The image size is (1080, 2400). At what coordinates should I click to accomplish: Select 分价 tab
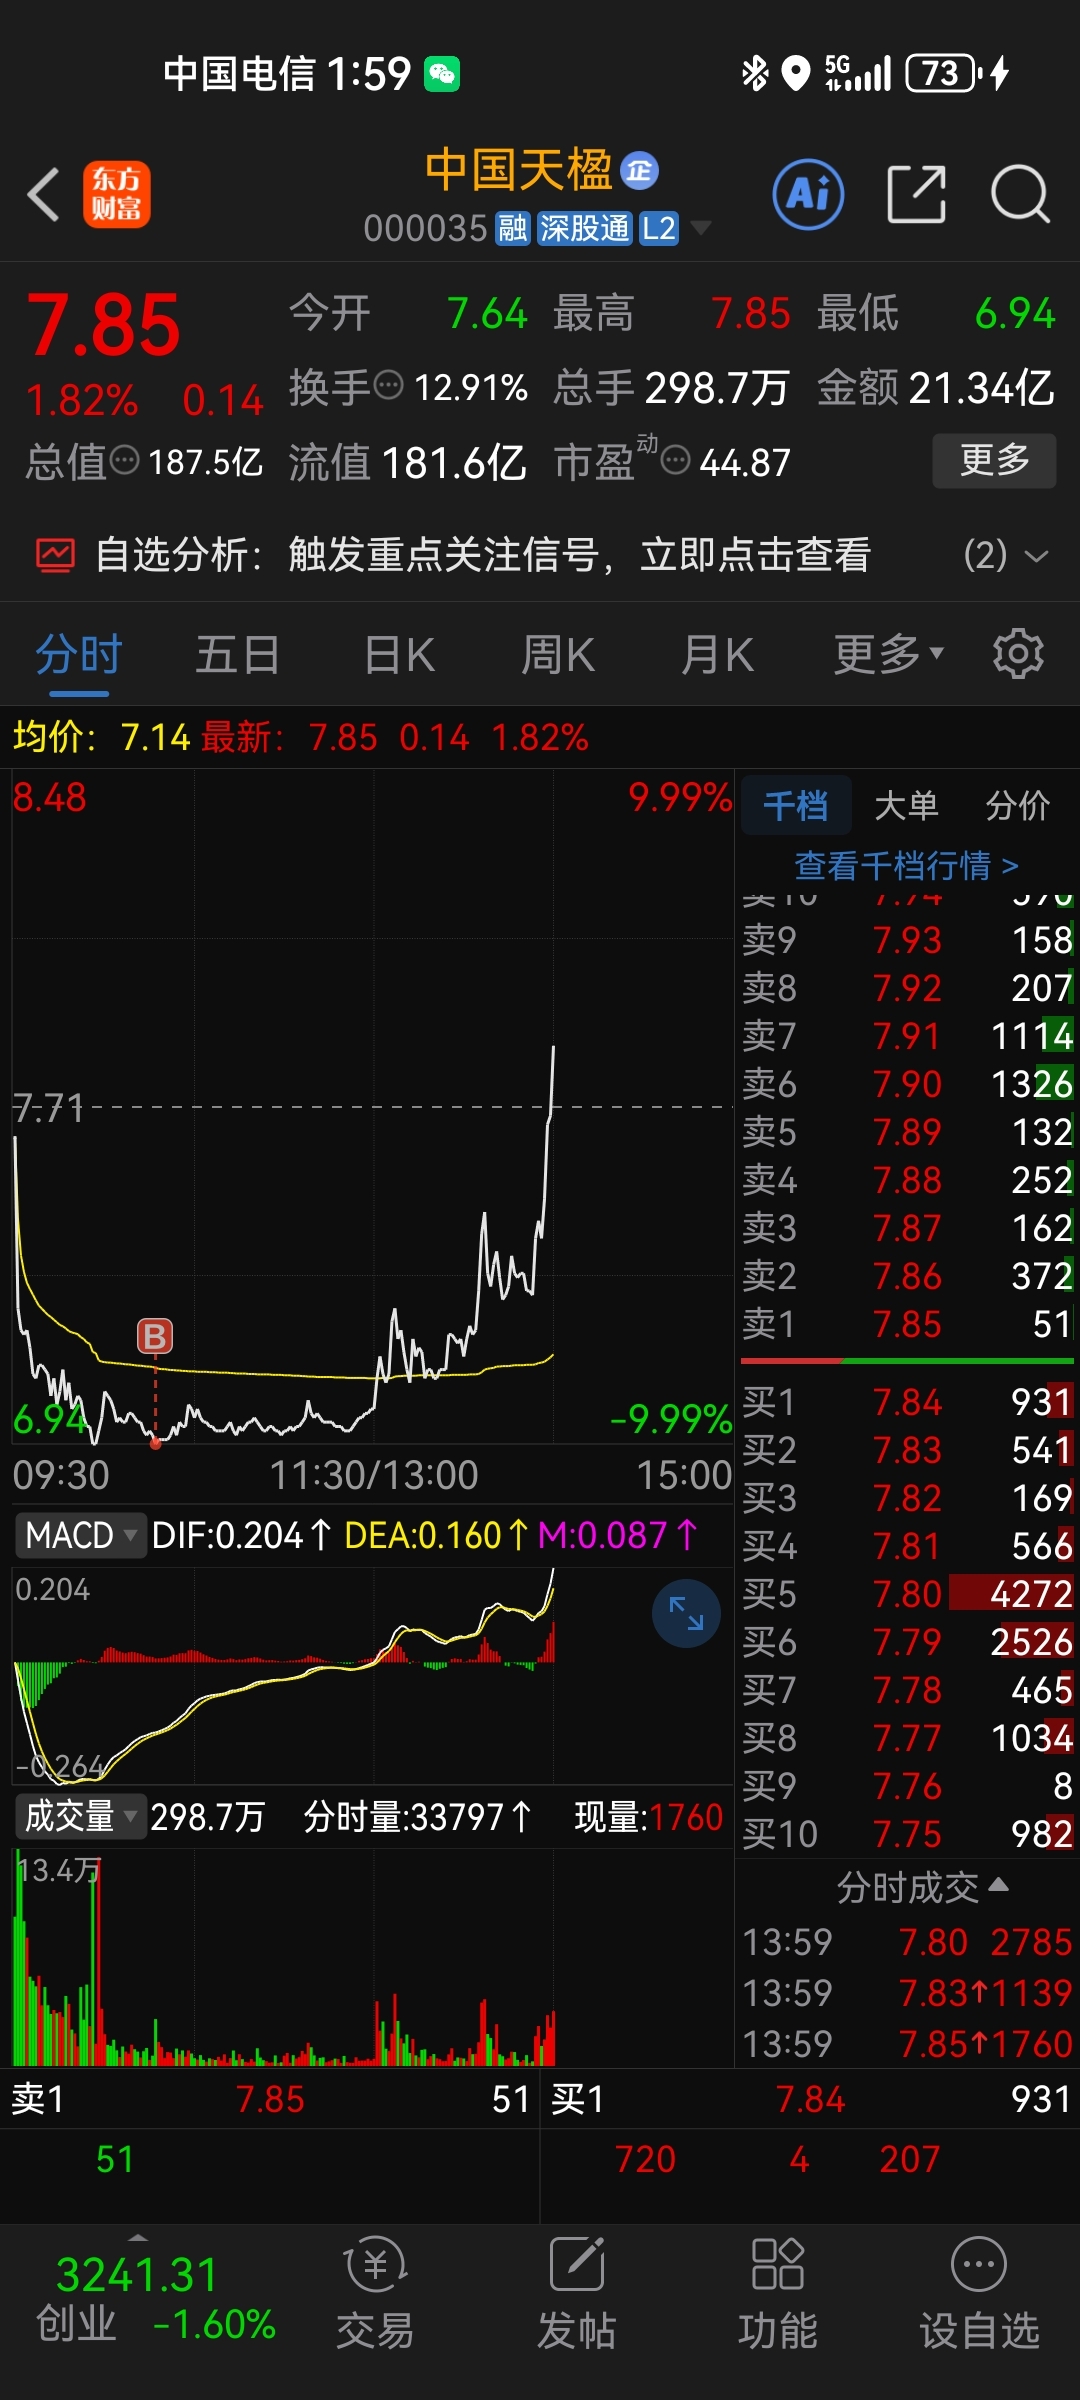point(1018,804)
